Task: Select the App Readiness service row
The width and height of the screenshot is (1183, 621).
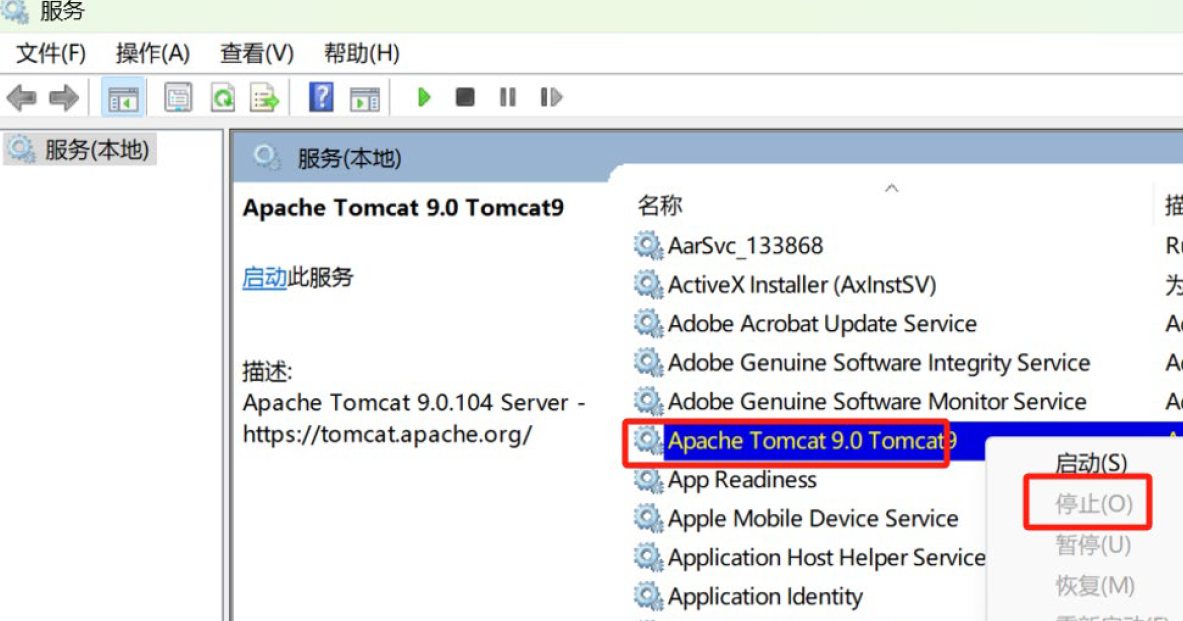Action: 742,480
